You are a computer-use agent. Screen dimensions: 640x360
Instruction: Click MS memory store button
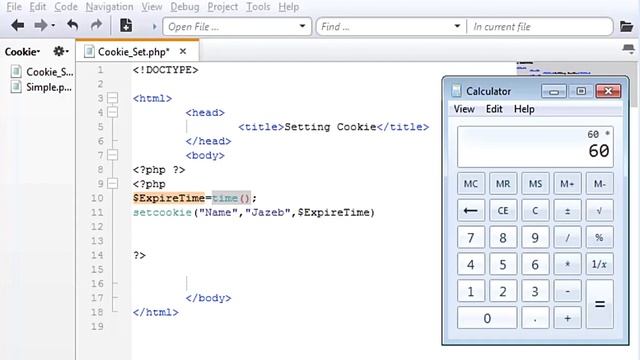coord(535,184)
